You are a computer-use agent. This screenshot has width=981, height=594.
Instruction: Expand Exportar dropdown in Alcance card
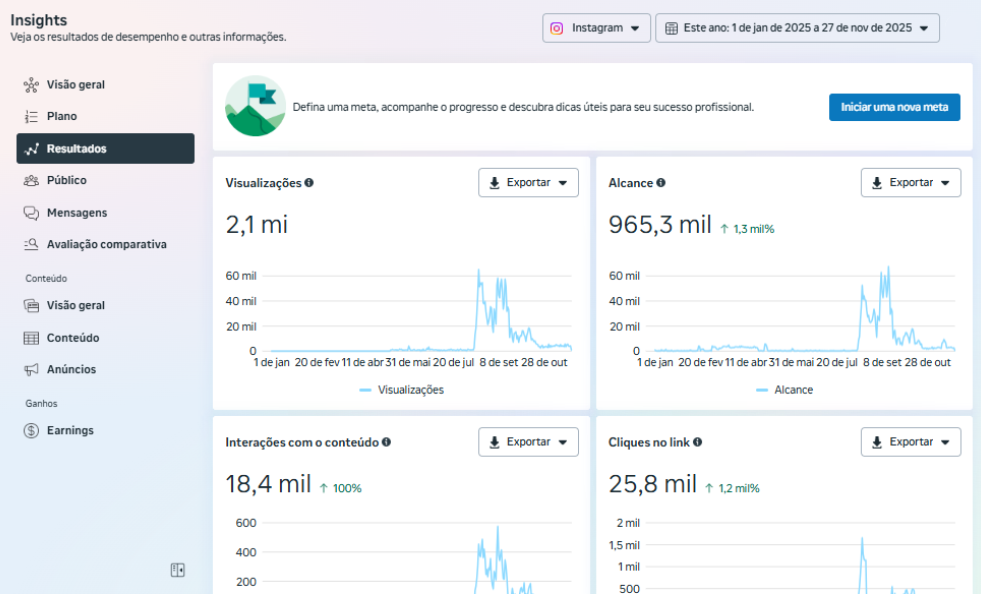point(911,183)
